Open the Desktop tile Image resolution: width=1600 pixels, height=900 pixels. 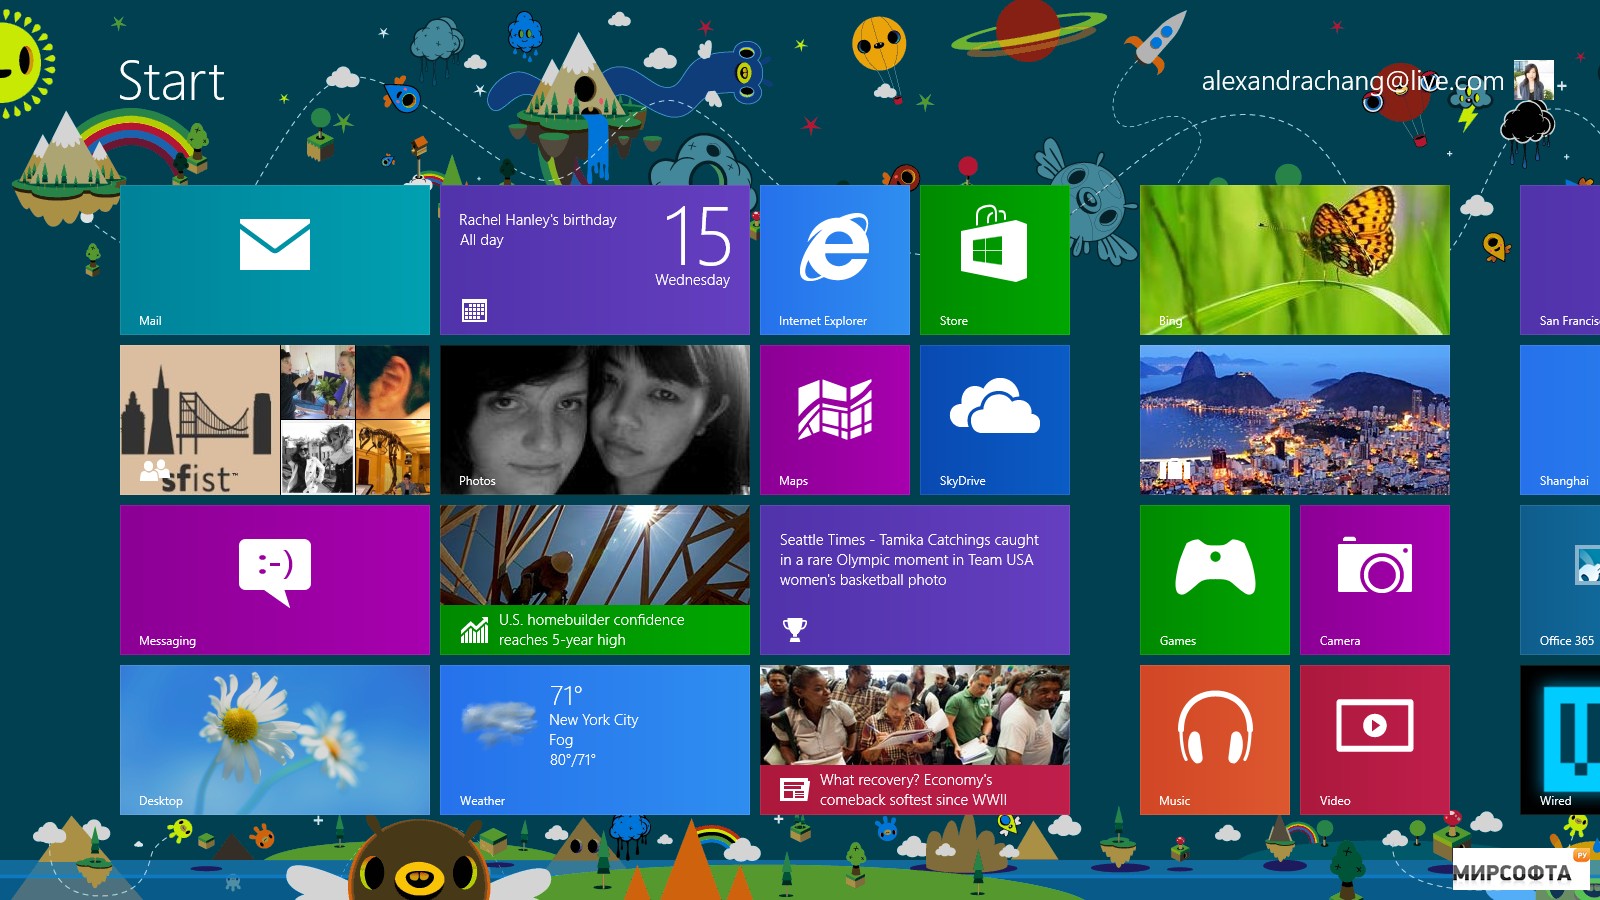pyautogui.click(x=275, y=740)
